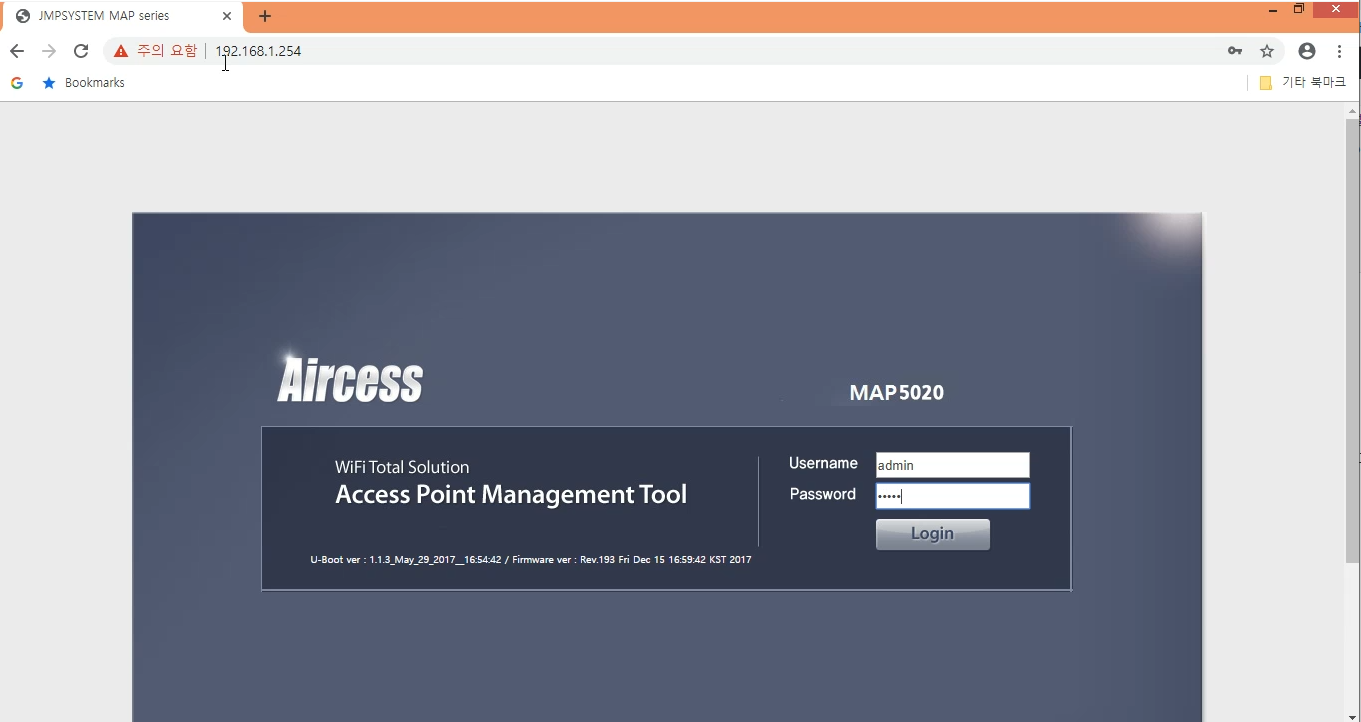Image resolution: width=1361 pixels, height=722 pixels.
Task: Restore down the browser window
Action: (x=1299, y=9)
